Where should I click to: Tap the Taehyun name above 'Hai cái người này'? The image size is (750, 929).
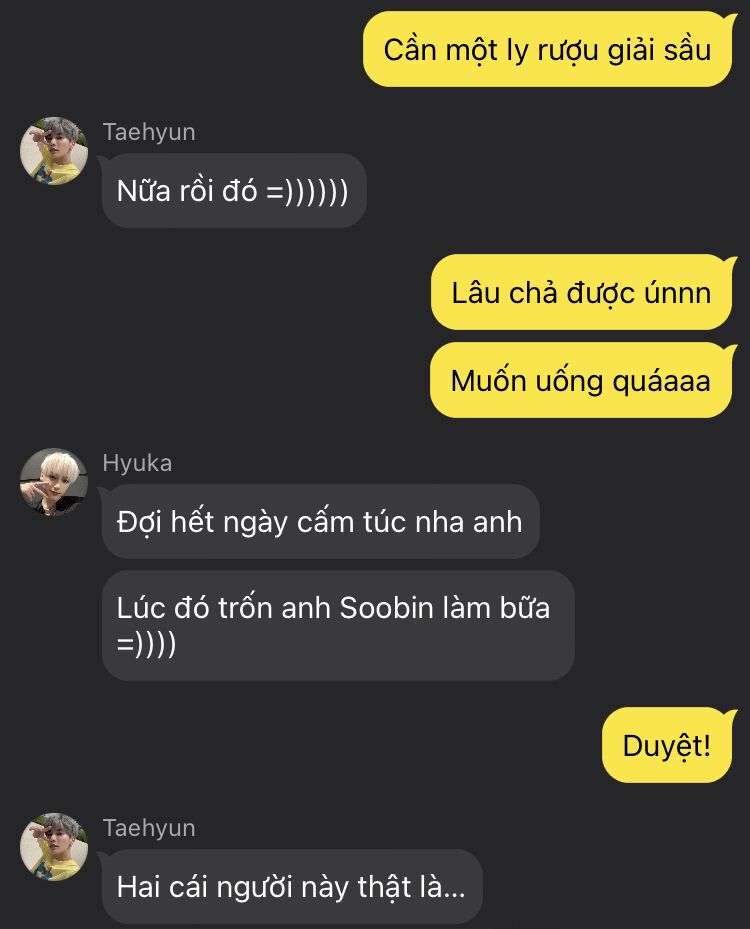click(x=149, y=828)
